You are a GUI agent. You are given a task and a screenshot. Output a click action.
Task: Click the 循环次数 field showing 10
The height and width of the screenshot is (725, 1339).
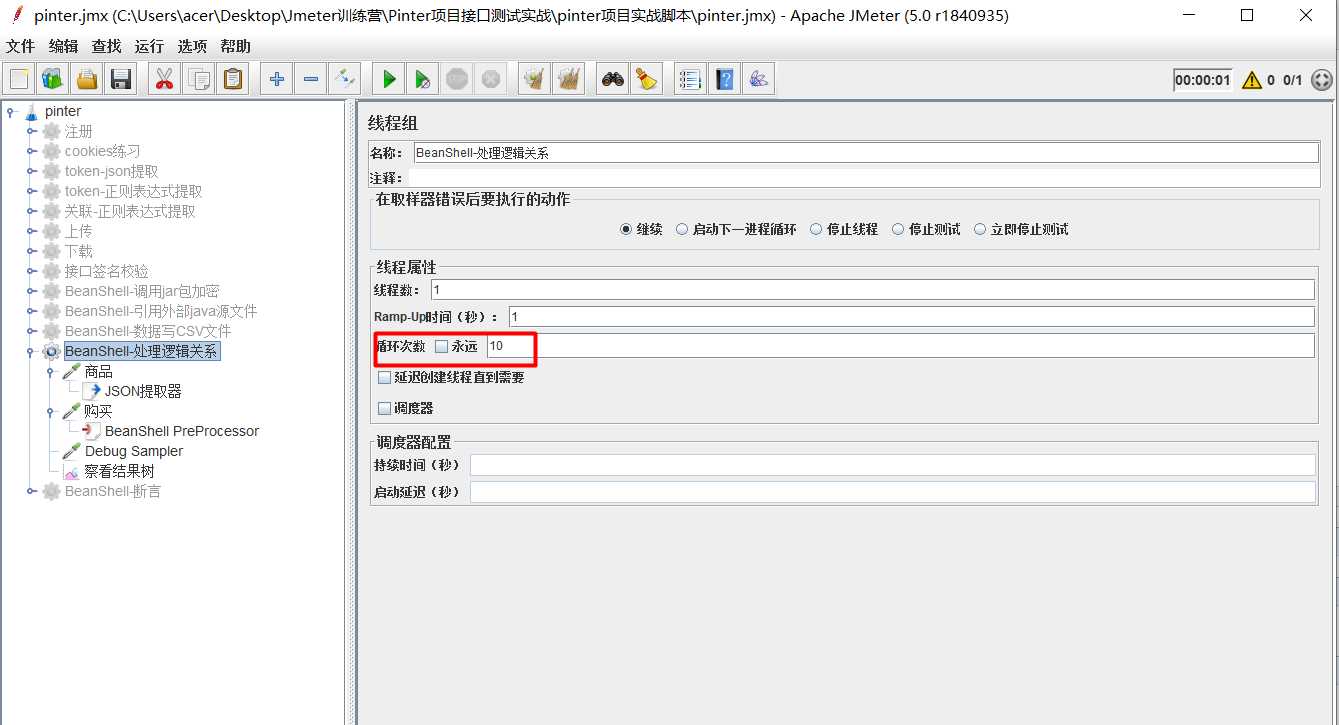pyautogui.click(x=900, y=346)
